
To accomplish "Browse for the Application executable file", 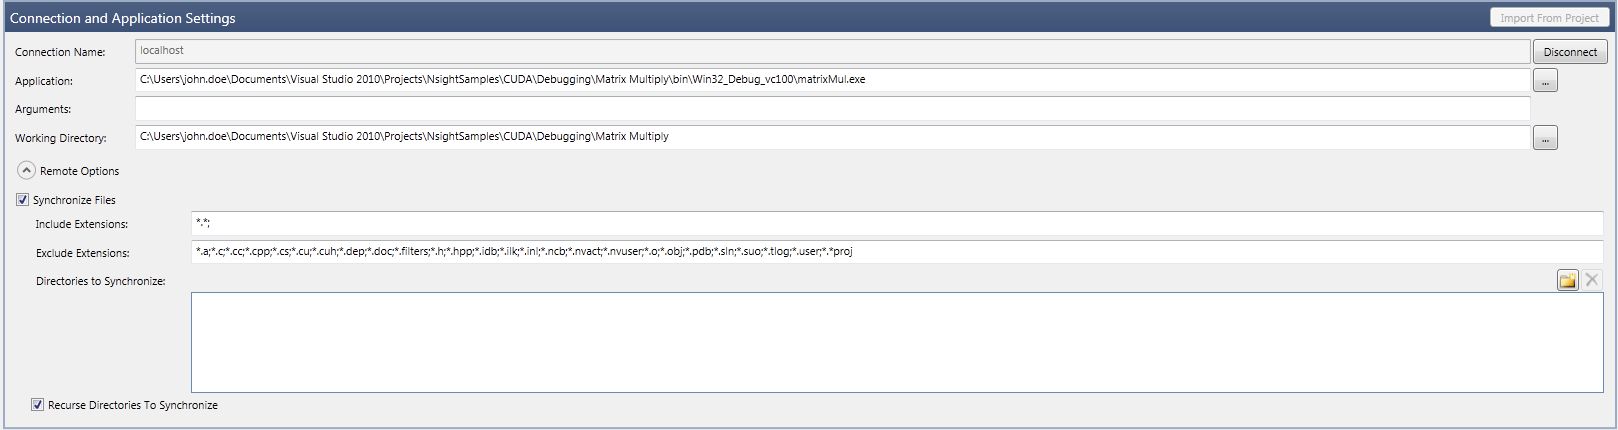I will (1545, 81).
